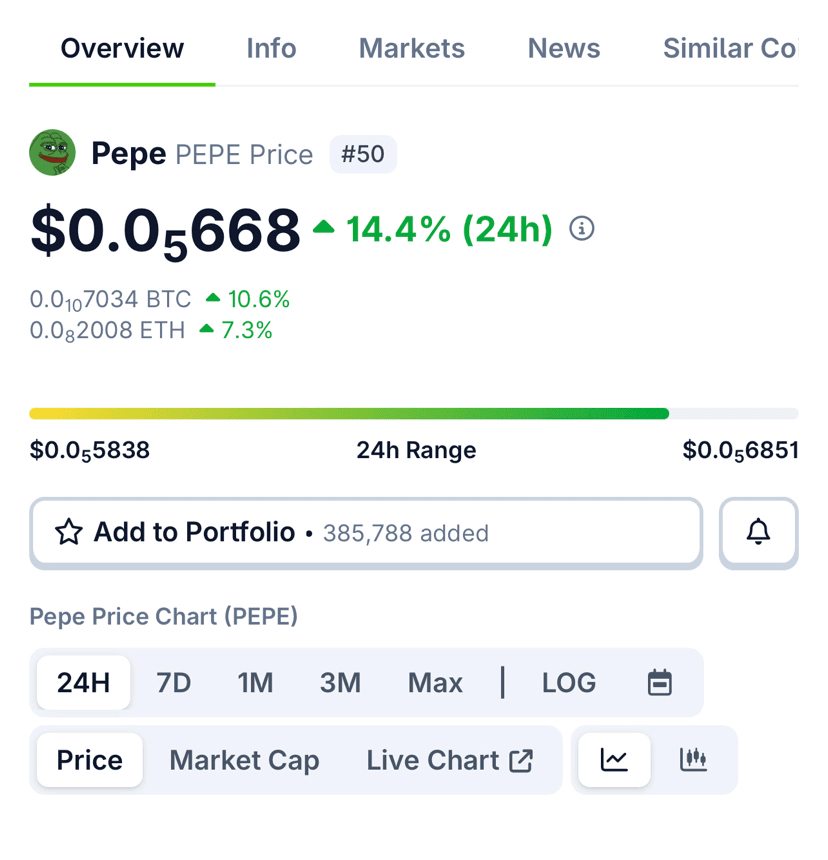
Task: Select the 24H time range
Action: (84, 683)
